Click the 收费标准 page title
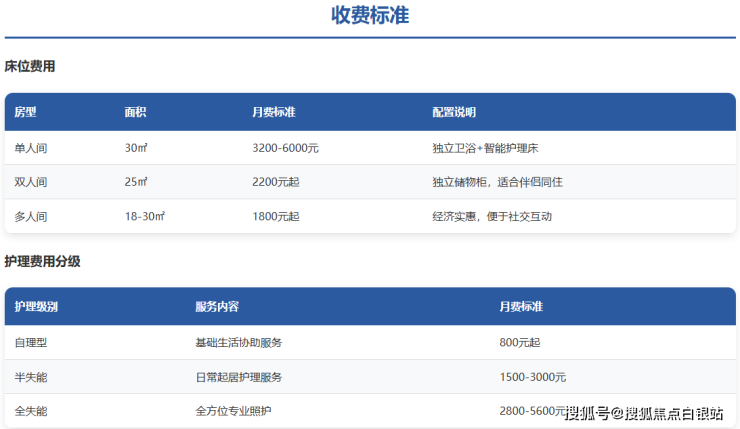 point(370,16)
